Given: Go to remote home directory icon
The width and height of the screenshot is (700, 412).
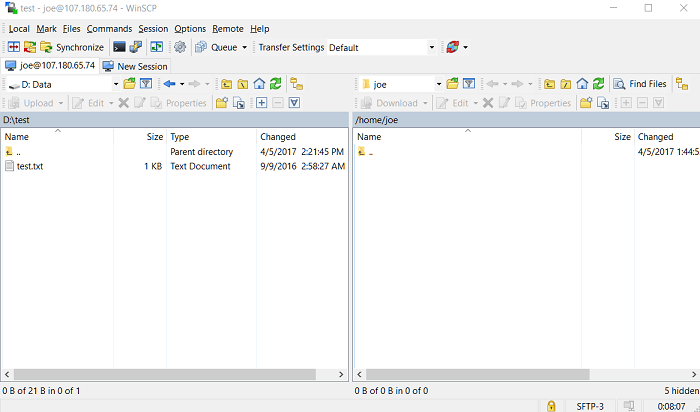Looking at the screenshot, I should (582, 84).
